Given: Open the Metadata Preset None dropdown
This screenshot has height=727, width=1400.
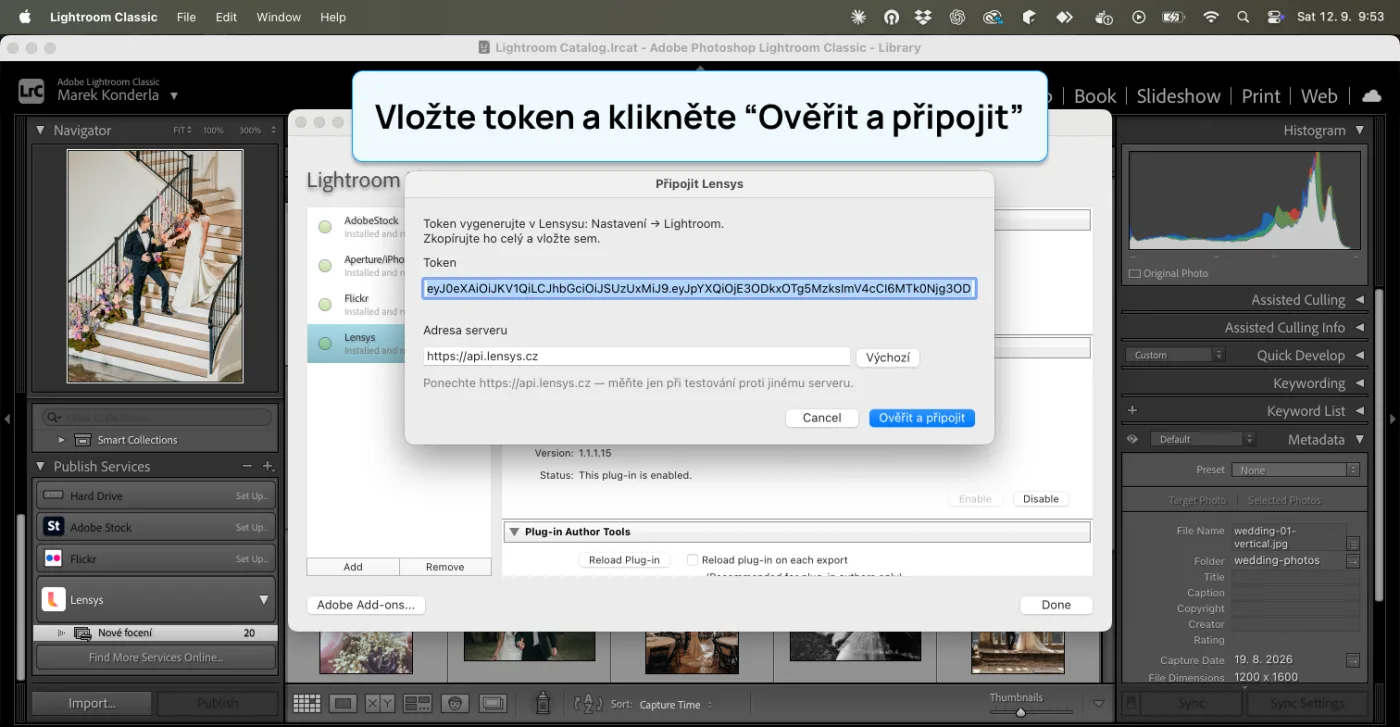Looking at the screenshot, I should pyautogui.click(x=1296, y=470).
